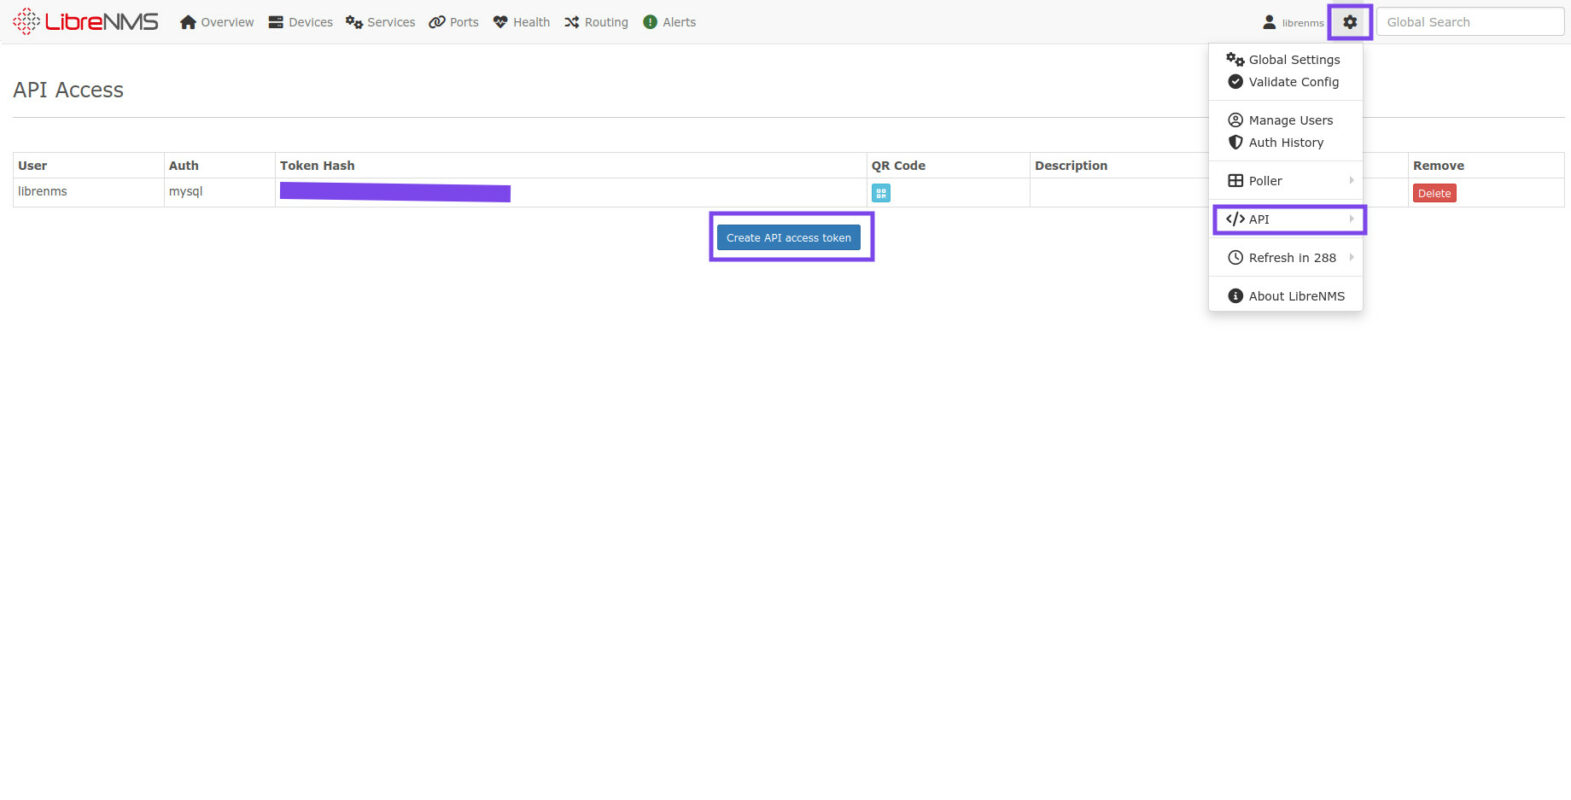Click the API Access page heading
Image resolution: width=1571 pixels, height=800 pixels.
(68, 90)
